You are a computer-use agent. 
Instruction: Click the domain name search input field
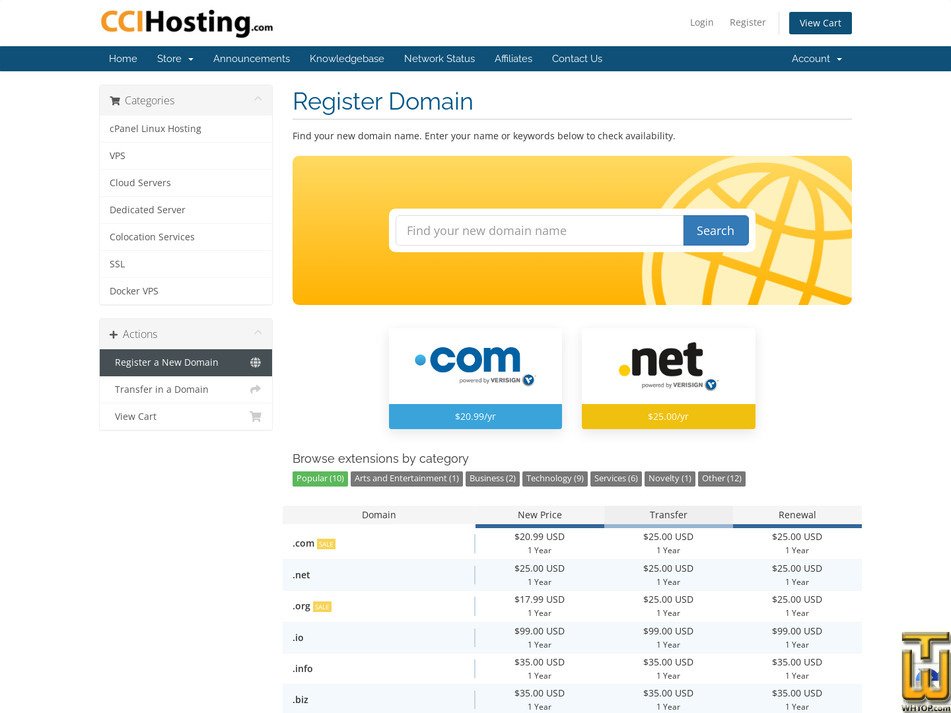(537, 230)
